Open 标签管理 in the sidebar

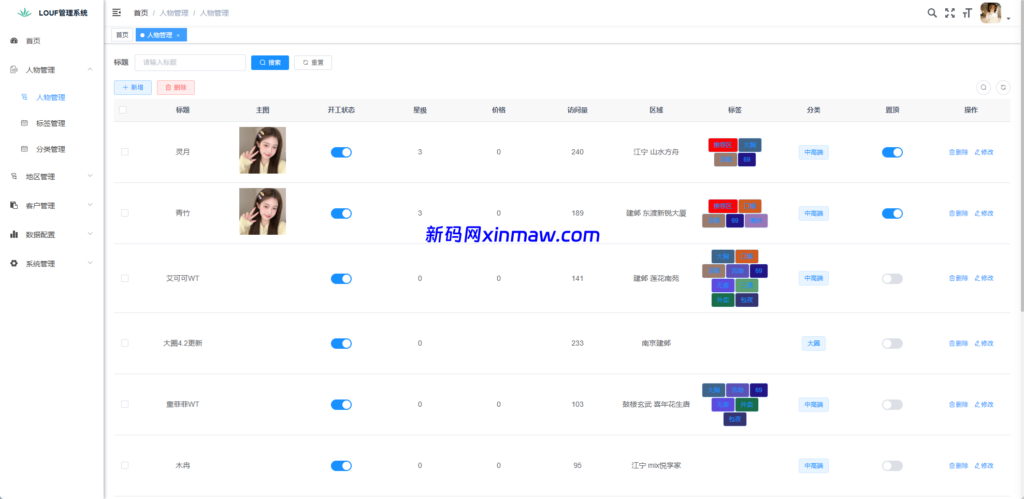[50, 124]
